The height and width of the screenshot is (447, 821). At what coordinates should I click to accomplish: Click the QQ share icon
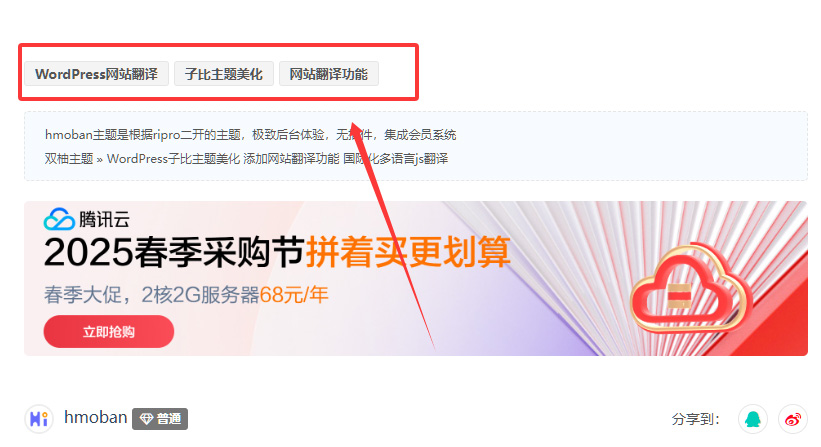click(x=753, y=419)
